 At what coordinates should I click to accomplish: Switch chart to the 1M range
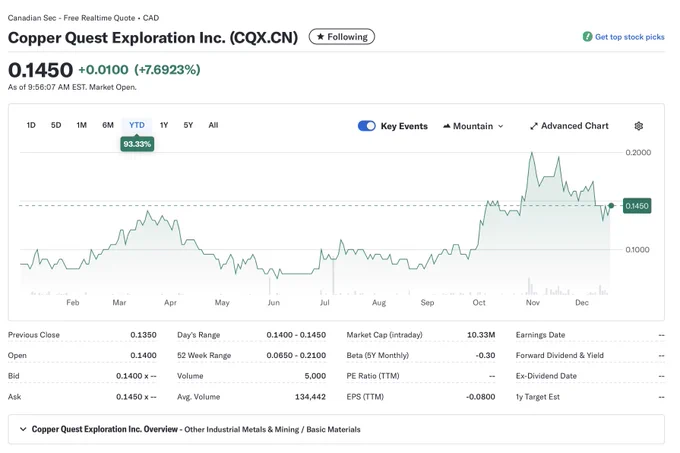[82, 125]
